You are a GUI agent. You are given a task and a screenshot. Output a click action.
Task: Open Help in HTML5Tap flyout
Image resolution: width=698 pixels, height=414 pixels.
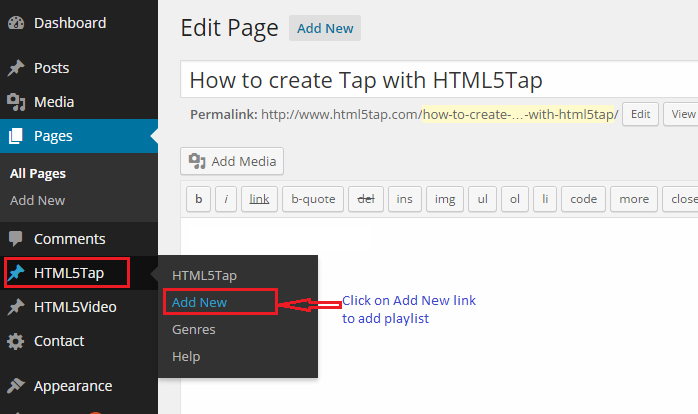tap(186, 357)
